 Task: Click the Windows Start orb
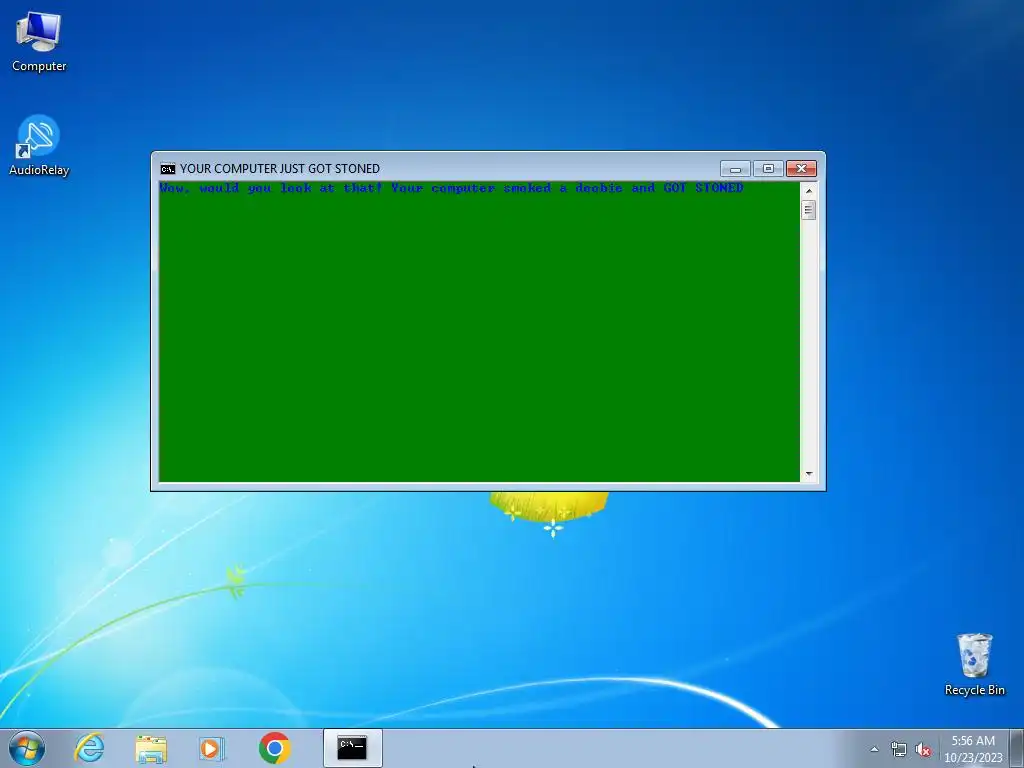(27, 748)
